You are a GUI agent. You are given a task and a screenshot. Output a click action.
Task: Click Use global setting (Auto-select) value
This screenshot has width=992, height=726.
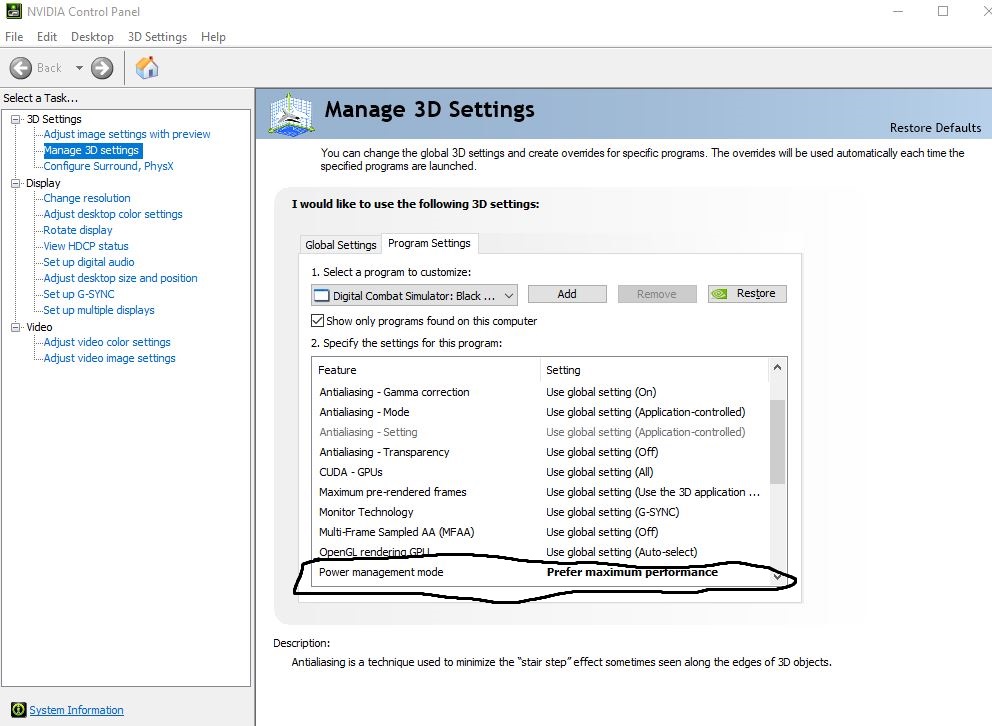tap(621, 552)
